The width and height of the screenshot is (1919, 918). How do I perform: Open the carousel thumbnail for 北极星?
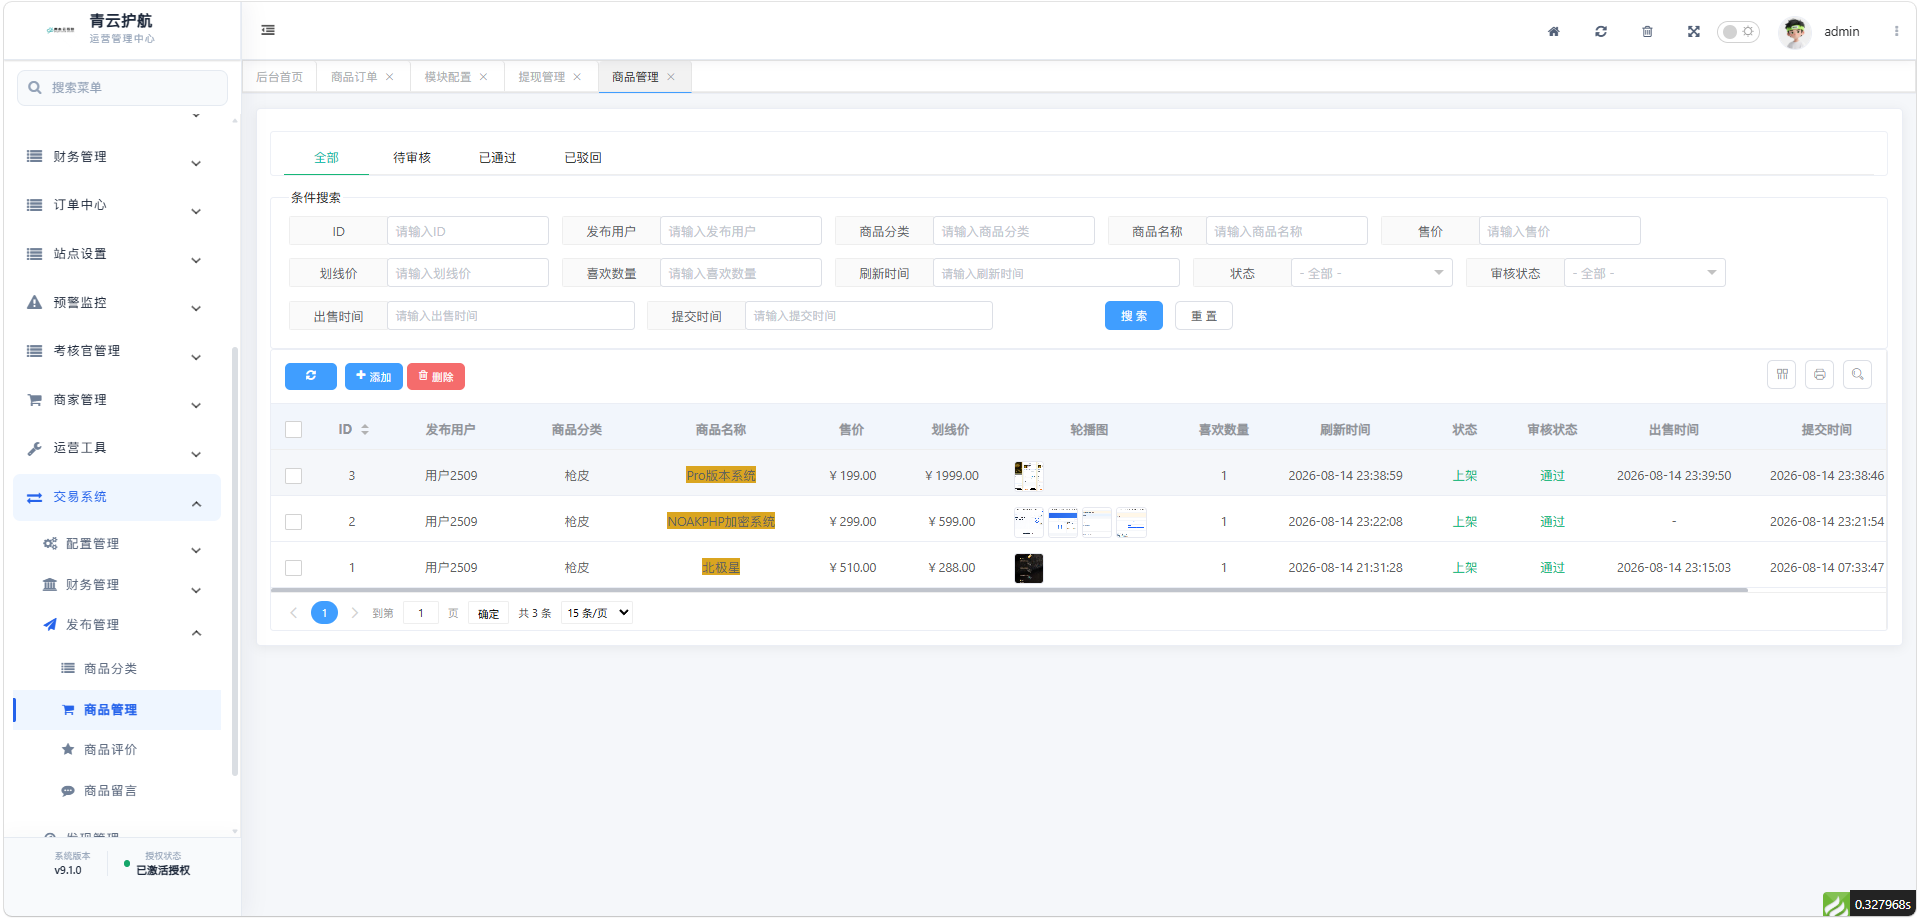click(x=1029, y=568)
